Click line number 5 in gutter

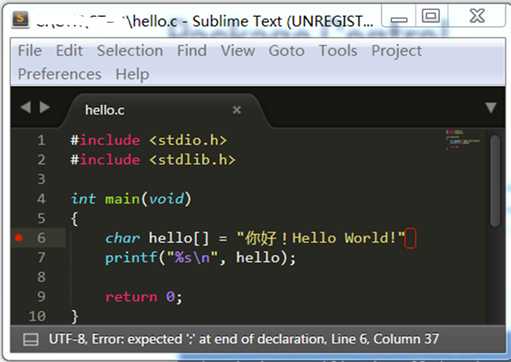pos(41,218)
